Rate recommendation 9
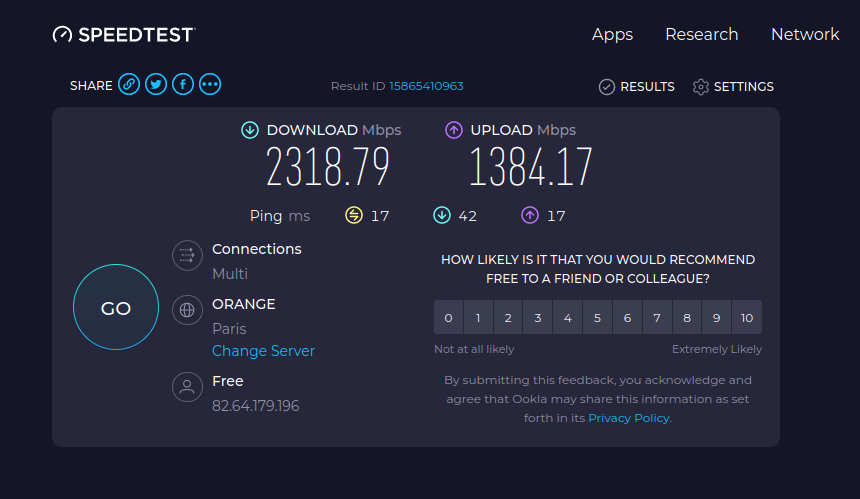 [716, 317]
